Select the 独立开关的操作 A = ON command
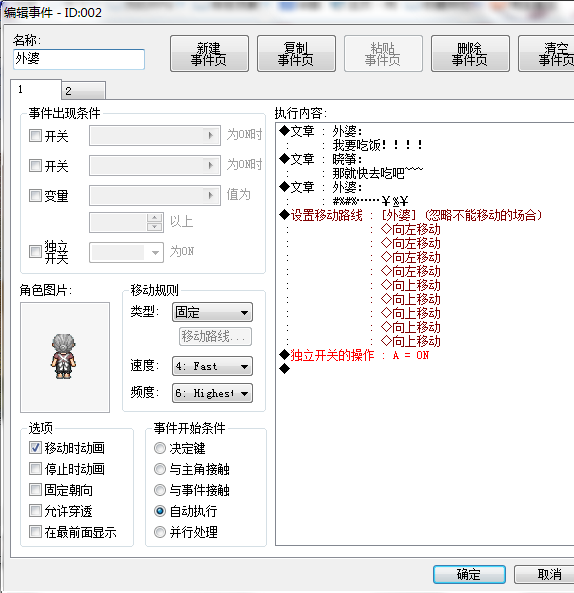This screenshot has height=593, width=574. click(x=359, y=355)
